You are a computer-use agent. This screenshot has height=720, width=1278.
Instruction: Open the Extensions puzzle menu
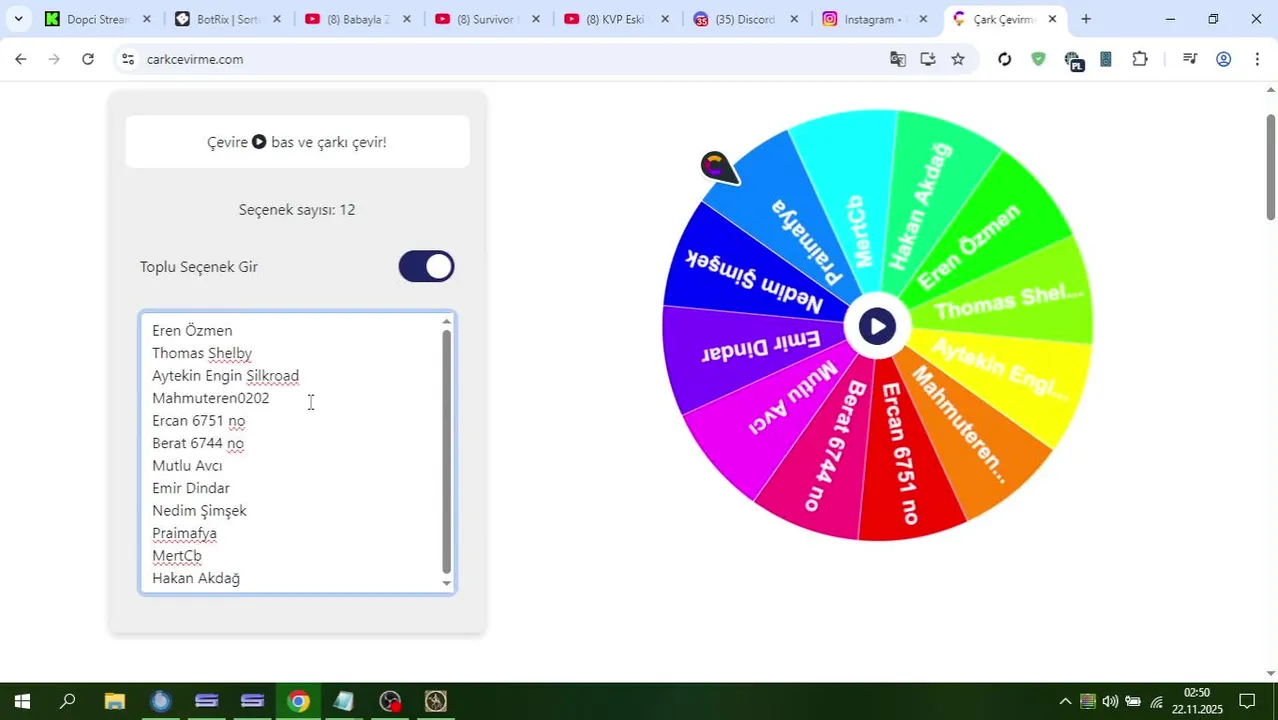[x=1140, y=59]
